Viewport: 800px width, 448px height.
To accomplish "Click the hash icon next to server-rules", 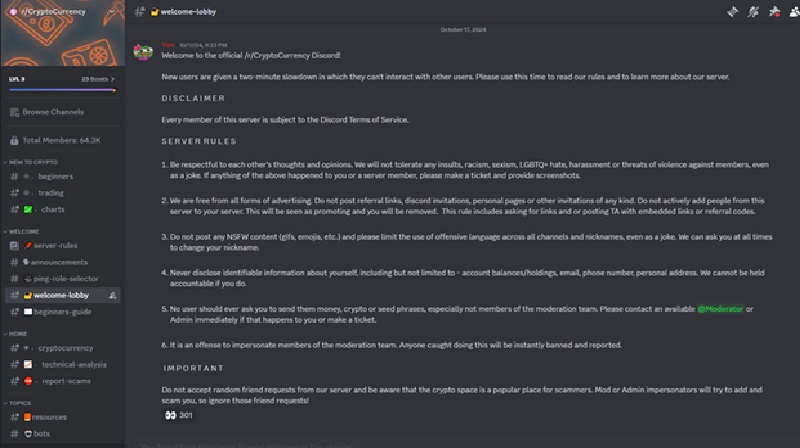I will (x=14, y=245).
